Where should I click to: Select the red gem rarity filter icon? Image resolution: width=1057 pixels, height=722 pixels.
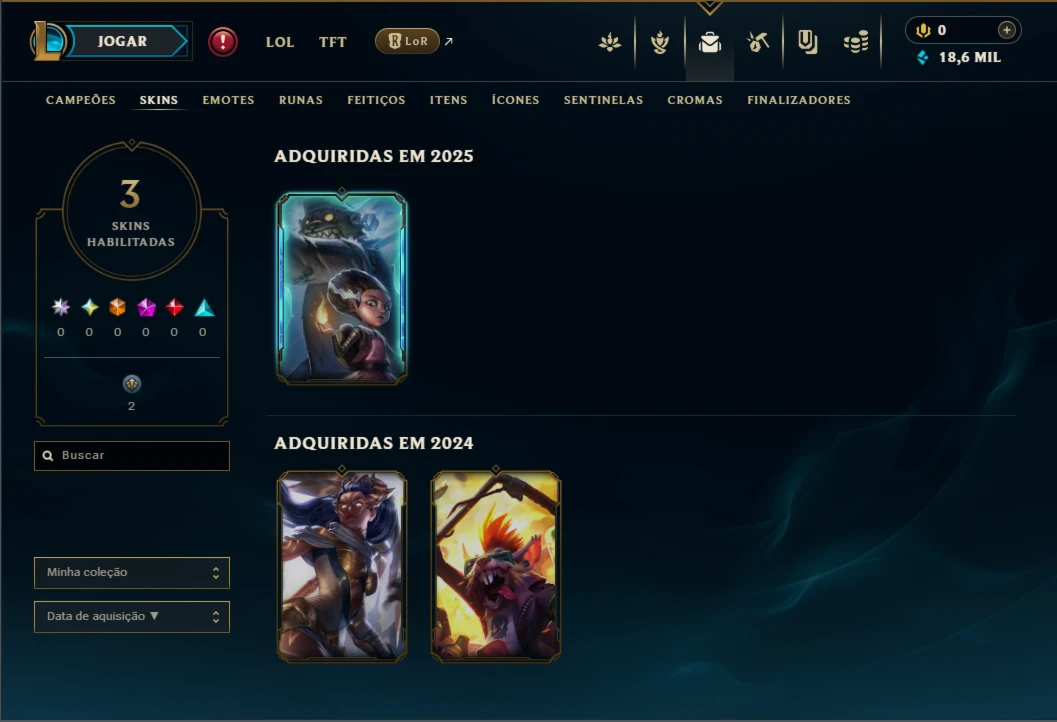tap(175, 307)
